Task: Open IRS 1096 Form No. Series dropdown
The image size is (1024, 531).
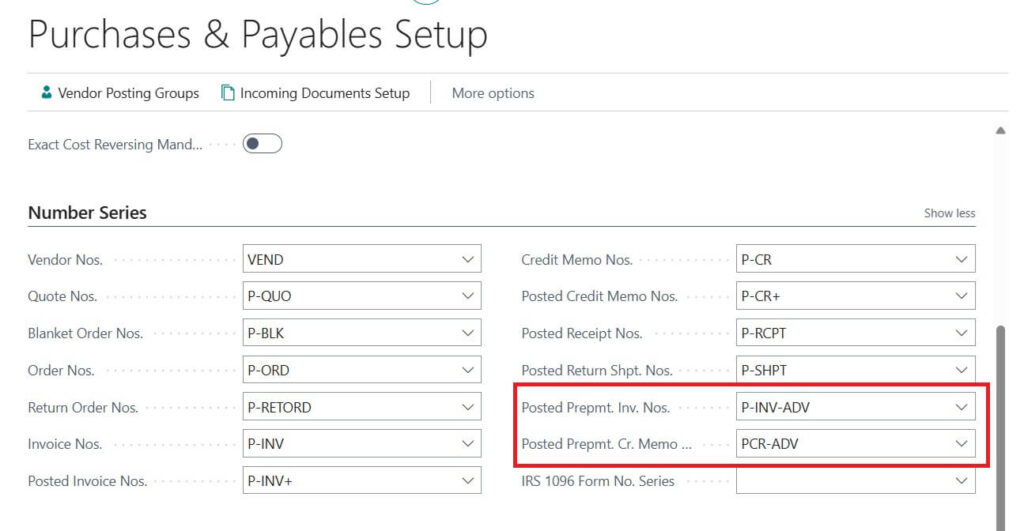Action: pos(961,481)
